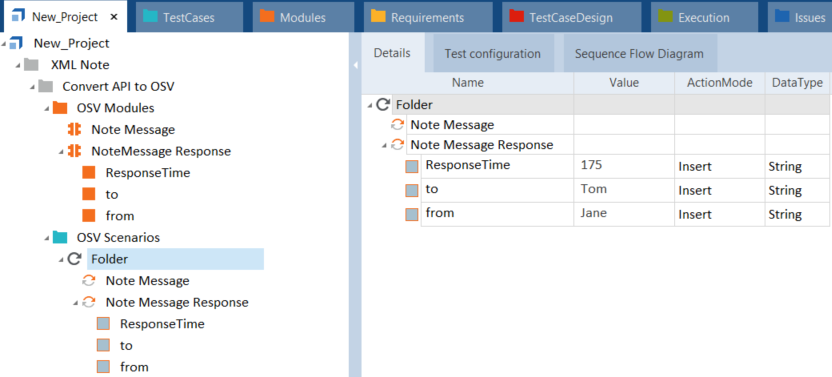Collapse the XML Note folder
The height and width of the screenshot is (377, 832).
point(18,65)
